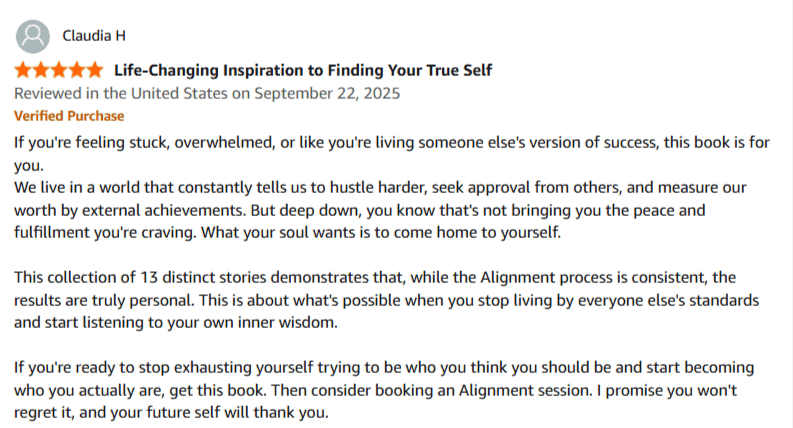Screen dimensions: 793x428
Task: Click the fifth orange rating star
Action: (94, 71)
